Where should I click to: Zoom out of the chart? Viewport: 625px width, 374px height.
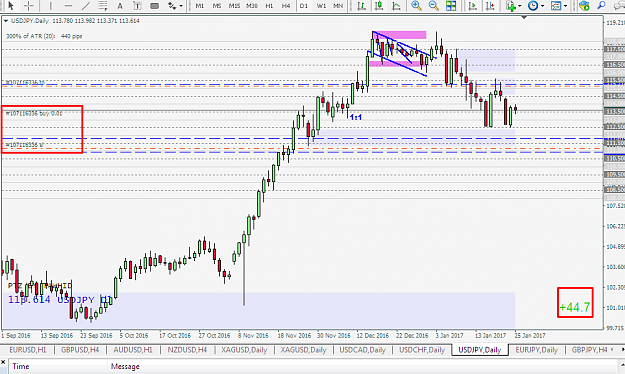coord(434,5)
